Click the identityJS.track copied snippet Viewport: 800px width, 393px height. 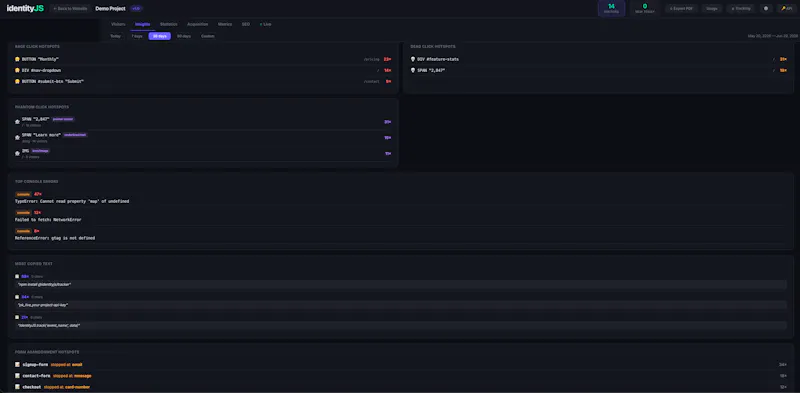(401, 325)
